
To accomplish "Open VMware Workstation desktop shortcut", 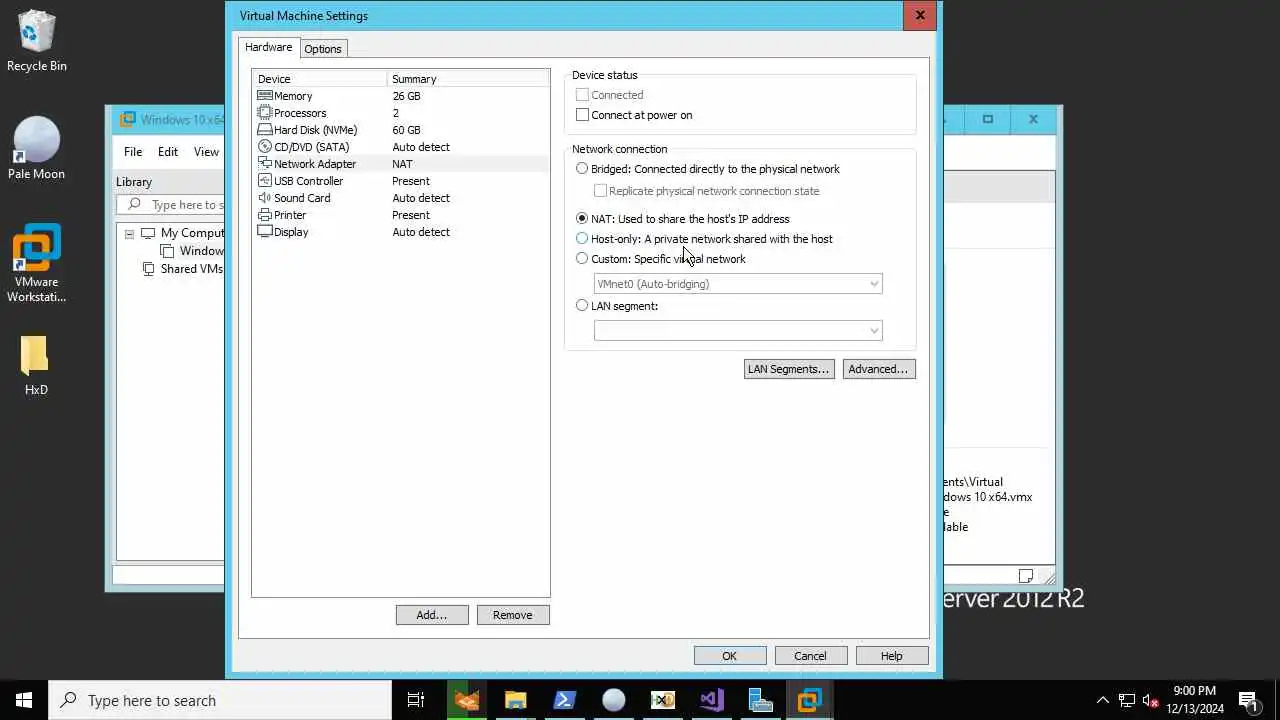I will pyautogui.click(x=37, y=263).
